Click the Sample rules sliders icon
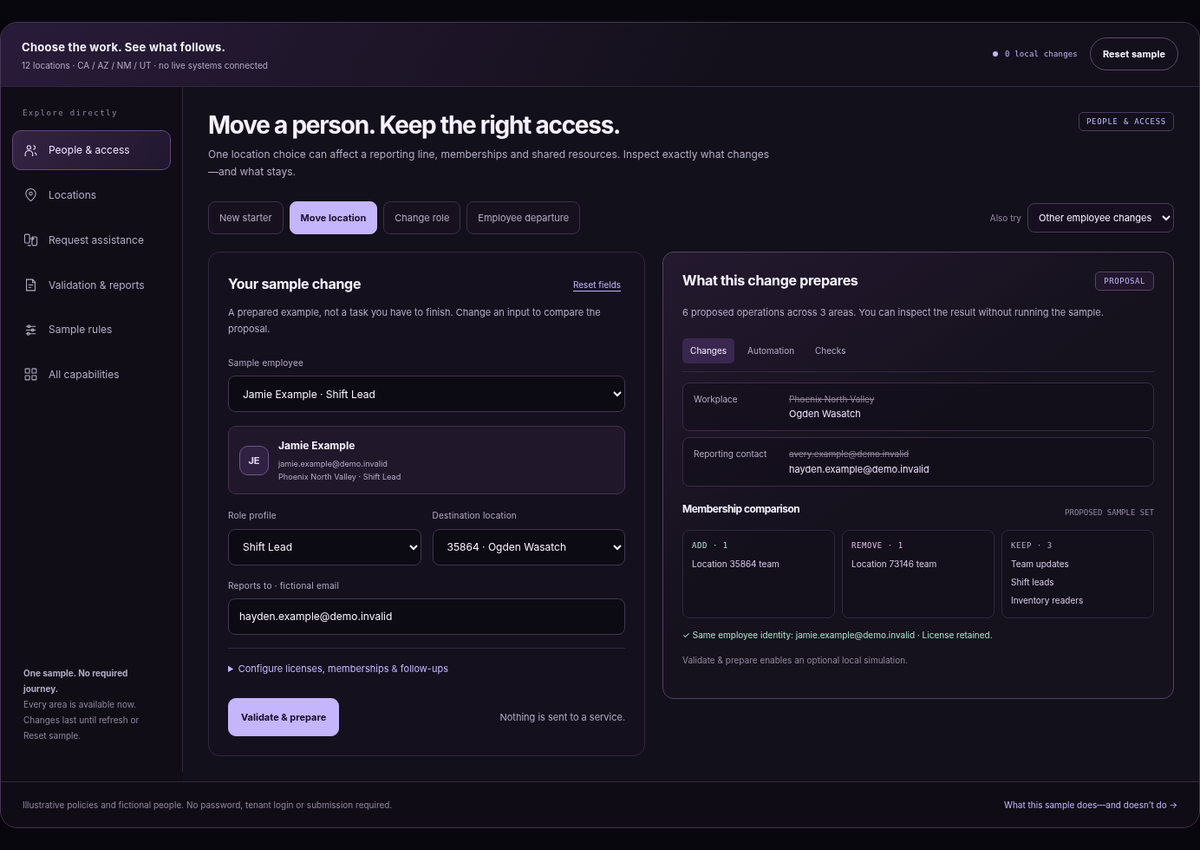 tap(30, 330)
